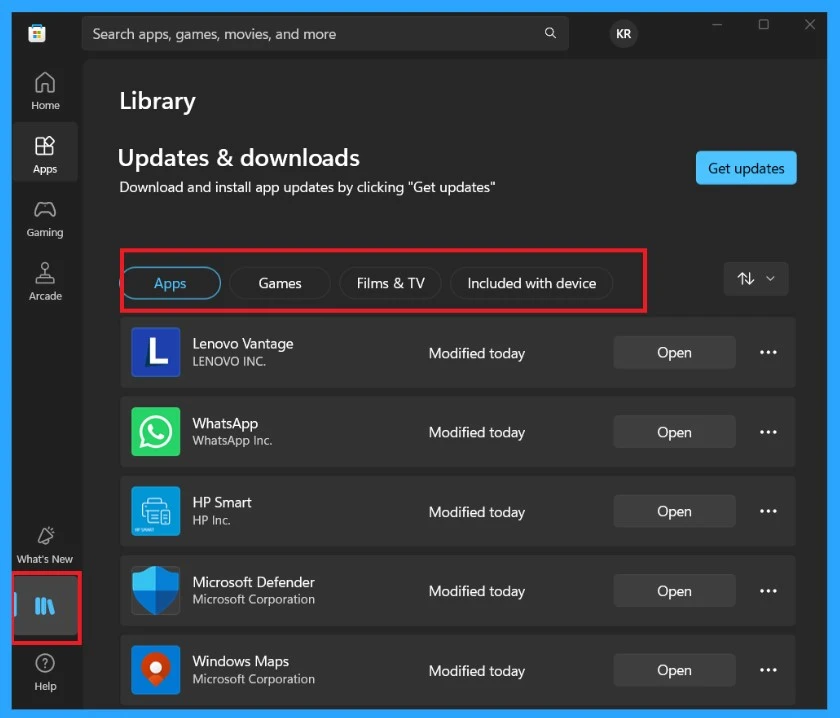The height and width of the screenshot is (718, 840).
Task: Open the Arcade section
Action: coord(45,281)
